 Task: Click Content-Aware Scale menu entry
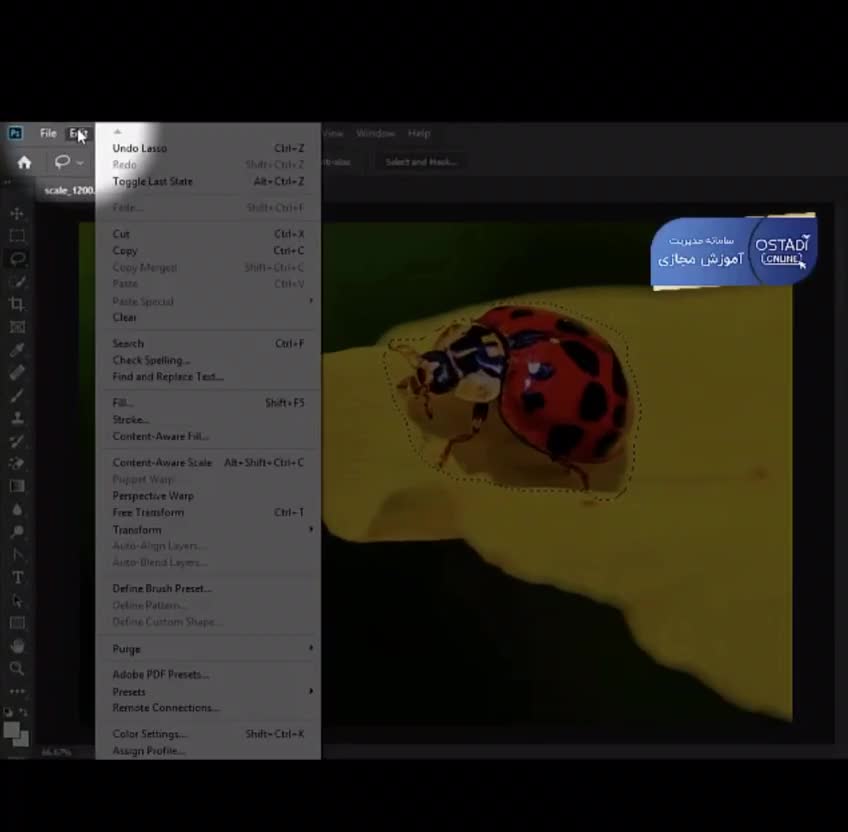(x=162, y=463)
